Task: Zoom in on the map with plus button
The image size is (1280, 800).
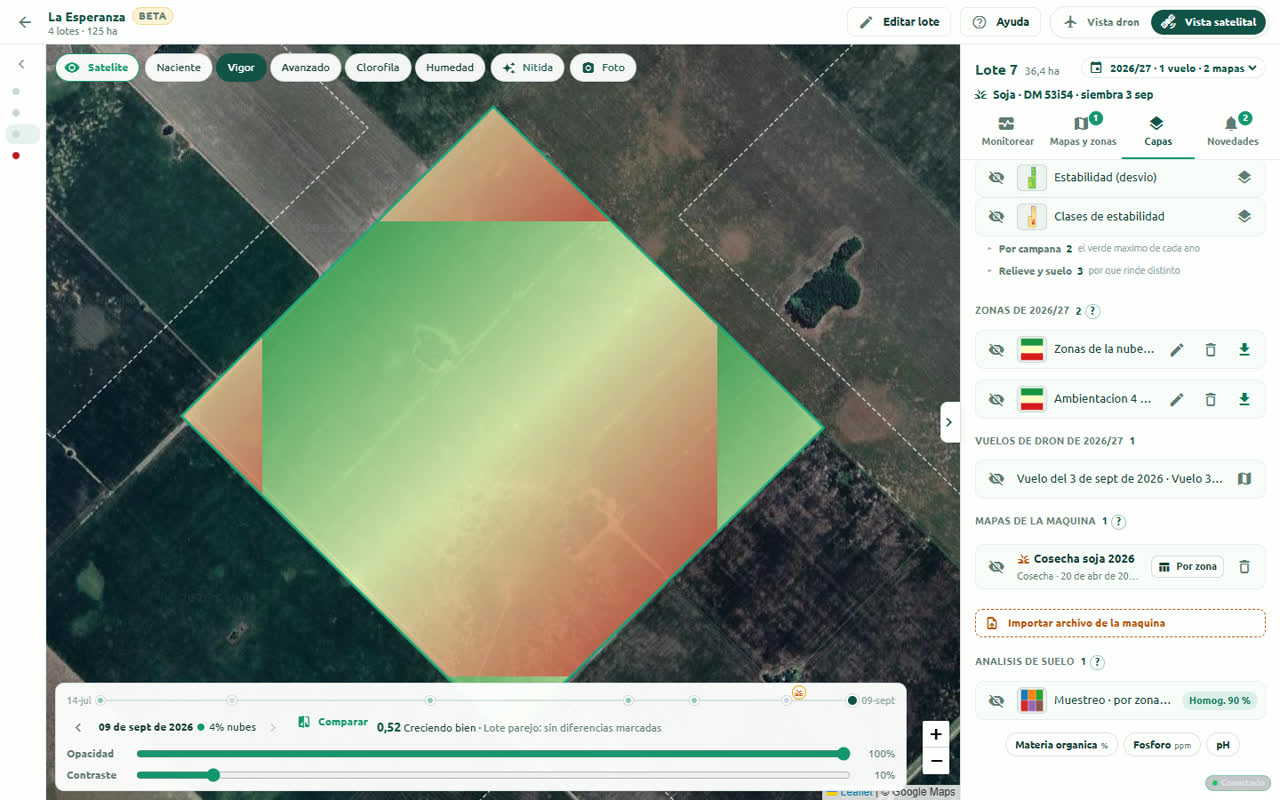Action: [x=935, y=734]
